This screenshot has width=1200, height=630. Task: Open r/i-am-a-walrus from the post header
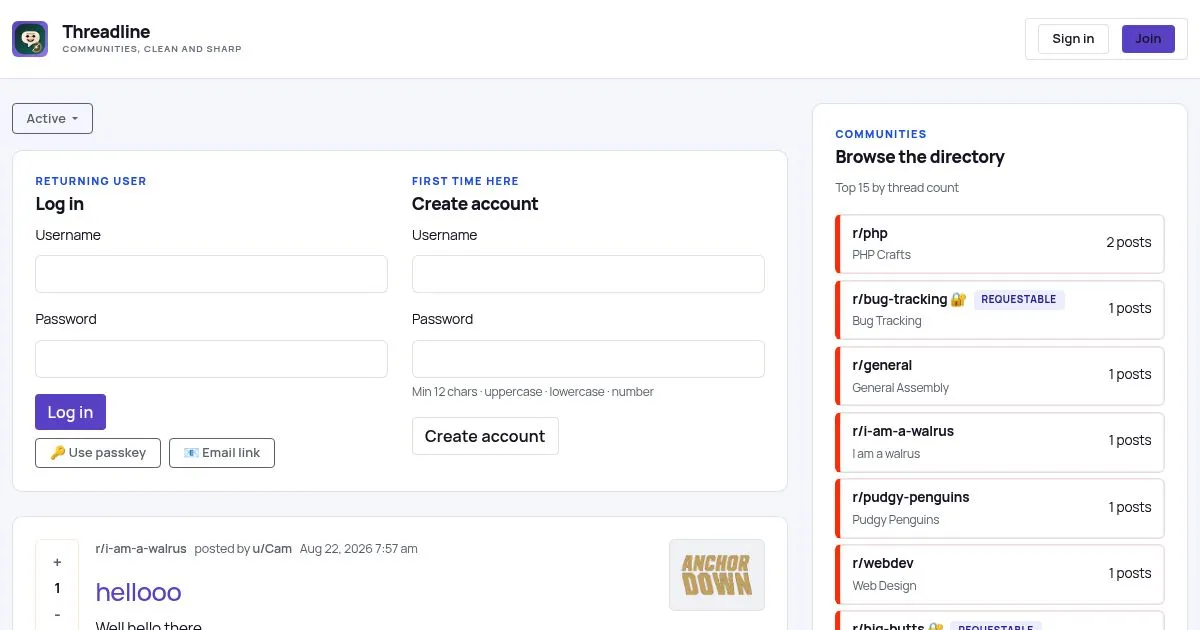tap(141, 549)
